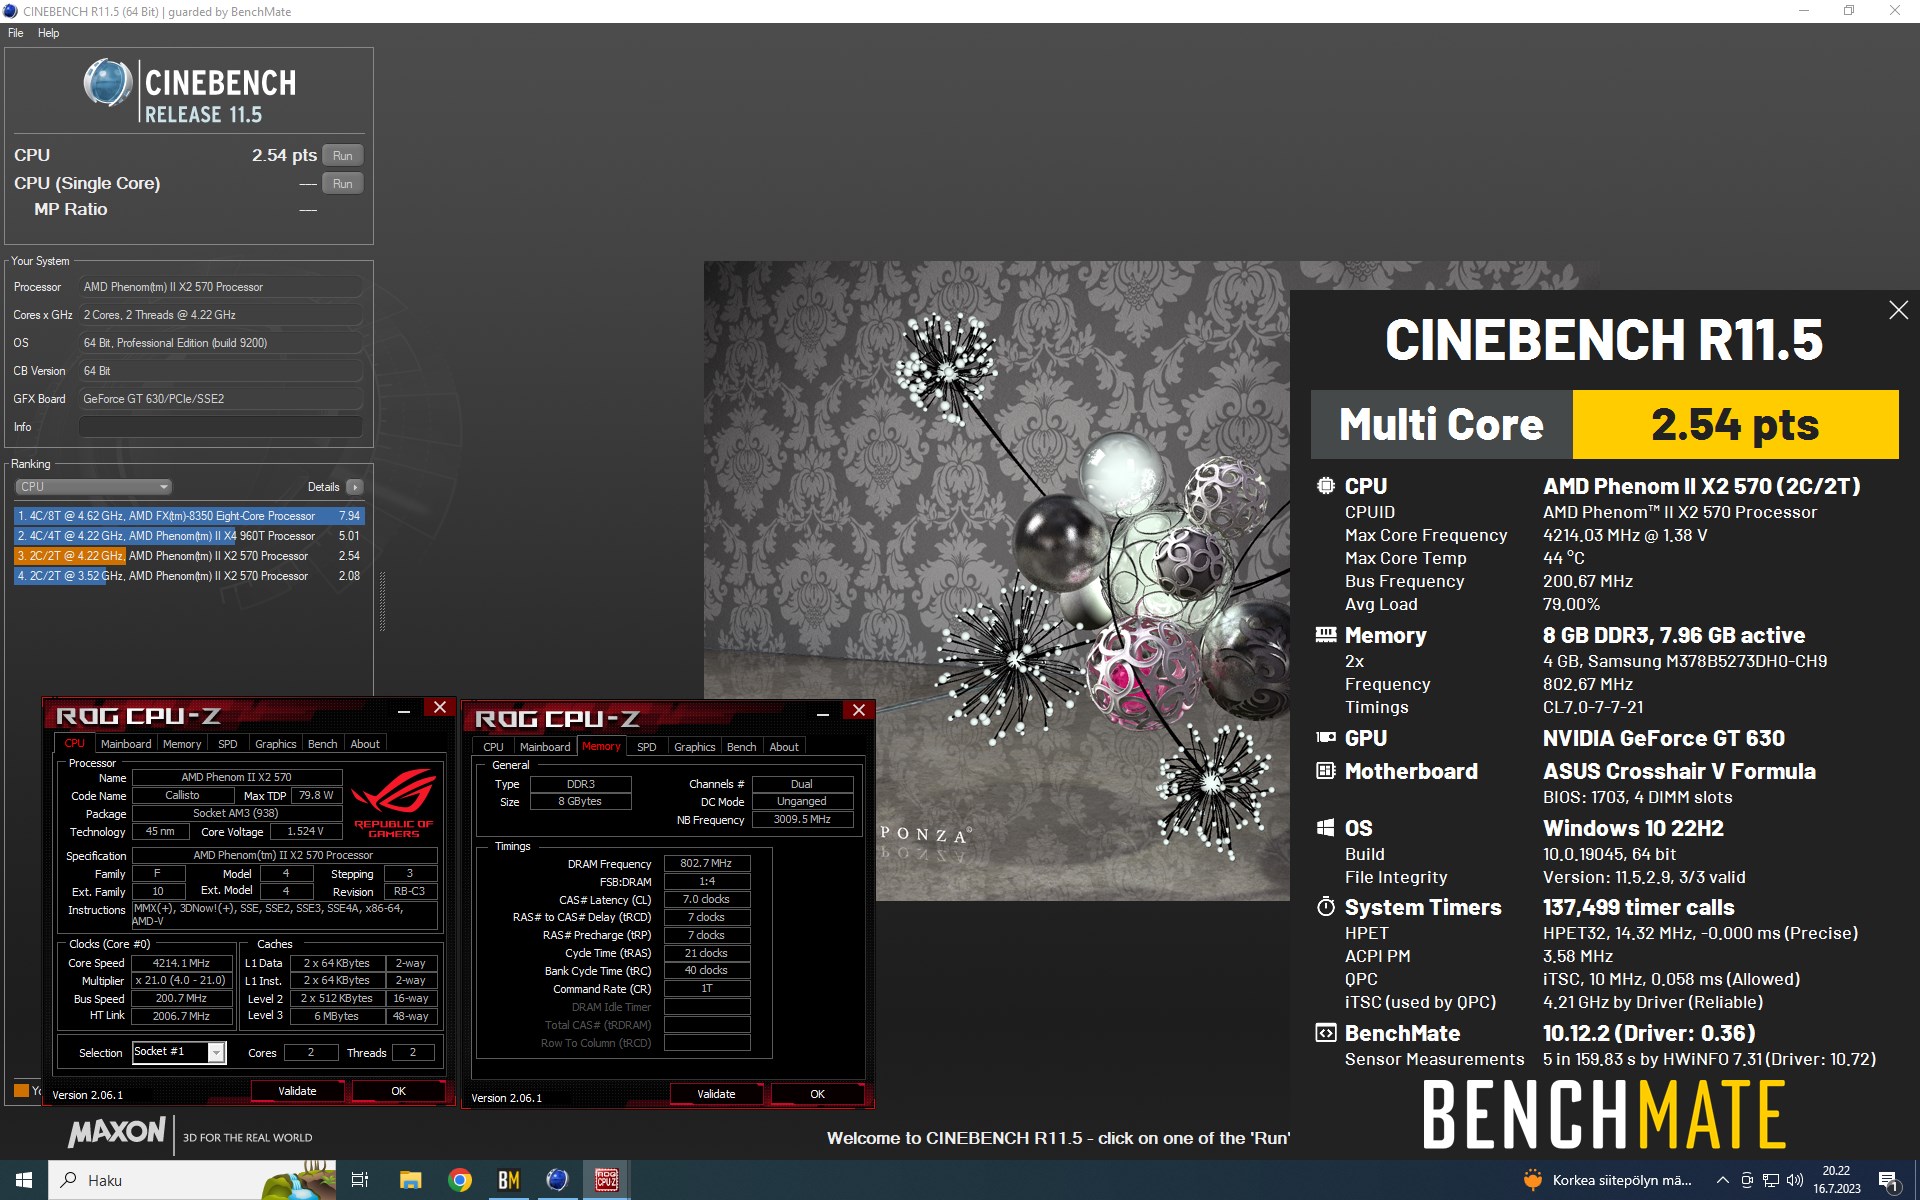Click the BenchMate version icon
Screen dimensions: 1920x1200
[1326, 1033]
